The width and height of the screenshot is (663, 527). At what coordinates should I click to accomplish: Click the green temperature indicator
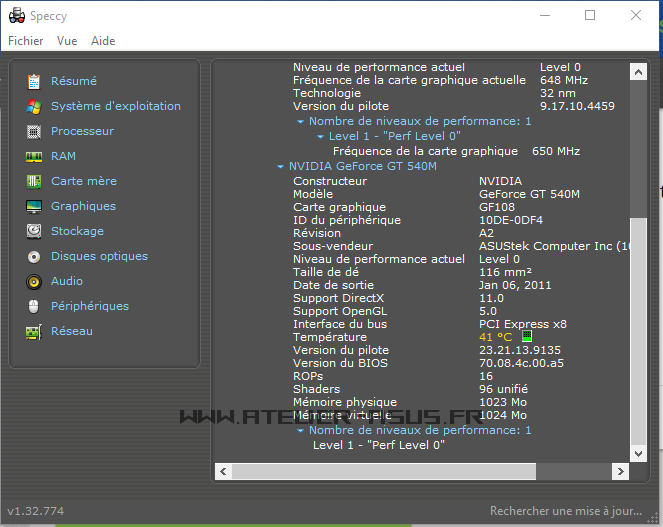point(526,337)
